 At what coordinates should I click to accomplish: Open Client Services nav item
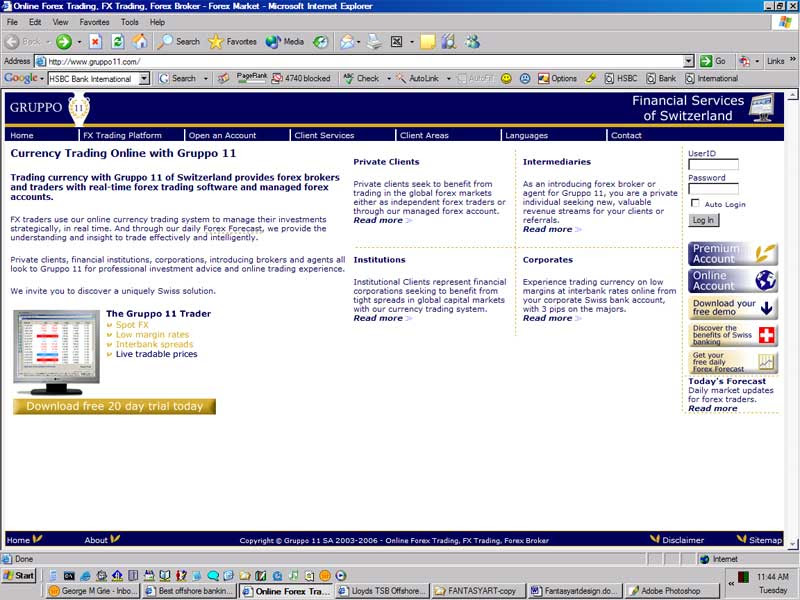pyautogui.click(x=324, y=135)
